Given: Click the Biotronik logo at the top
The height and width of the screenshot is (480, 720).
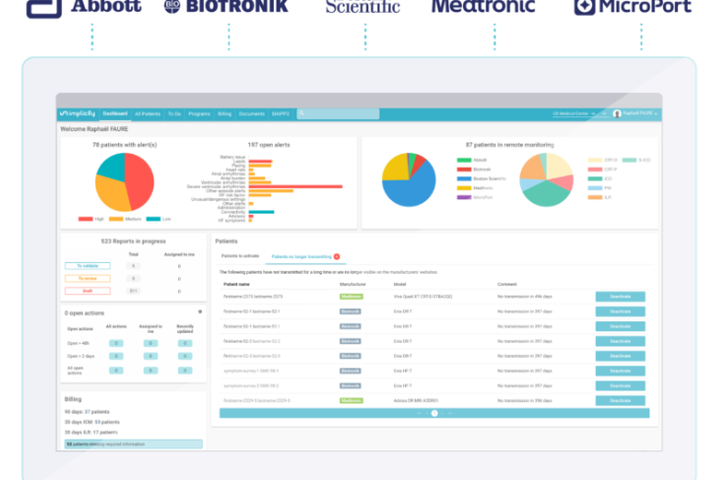Looking at the screenshot, I should pyautogui.click(x=226, y=7).
